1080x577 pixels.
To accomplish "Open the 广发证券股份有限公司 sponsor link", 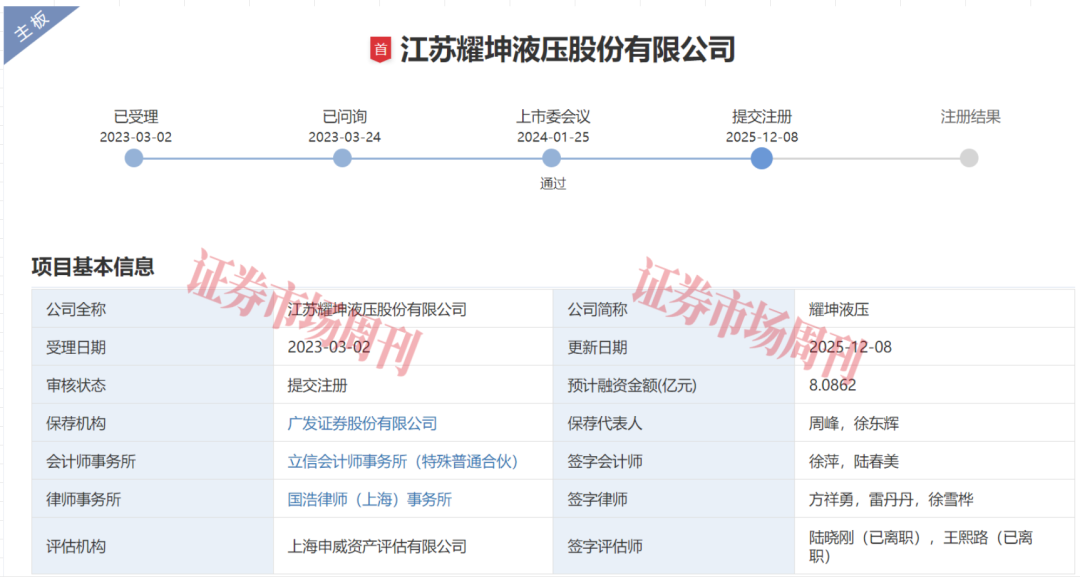I will [x=361, y=422].
